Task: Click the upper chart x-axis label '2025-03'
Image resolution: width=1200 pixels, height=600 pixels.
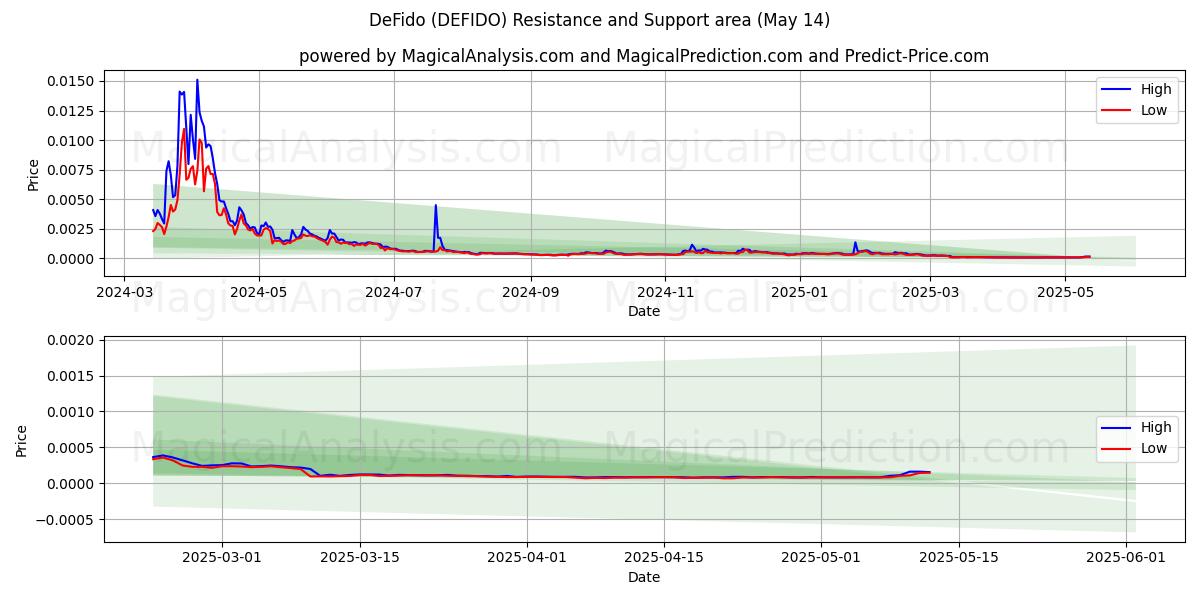Action: pyautogui.click(x=930, y=292)
